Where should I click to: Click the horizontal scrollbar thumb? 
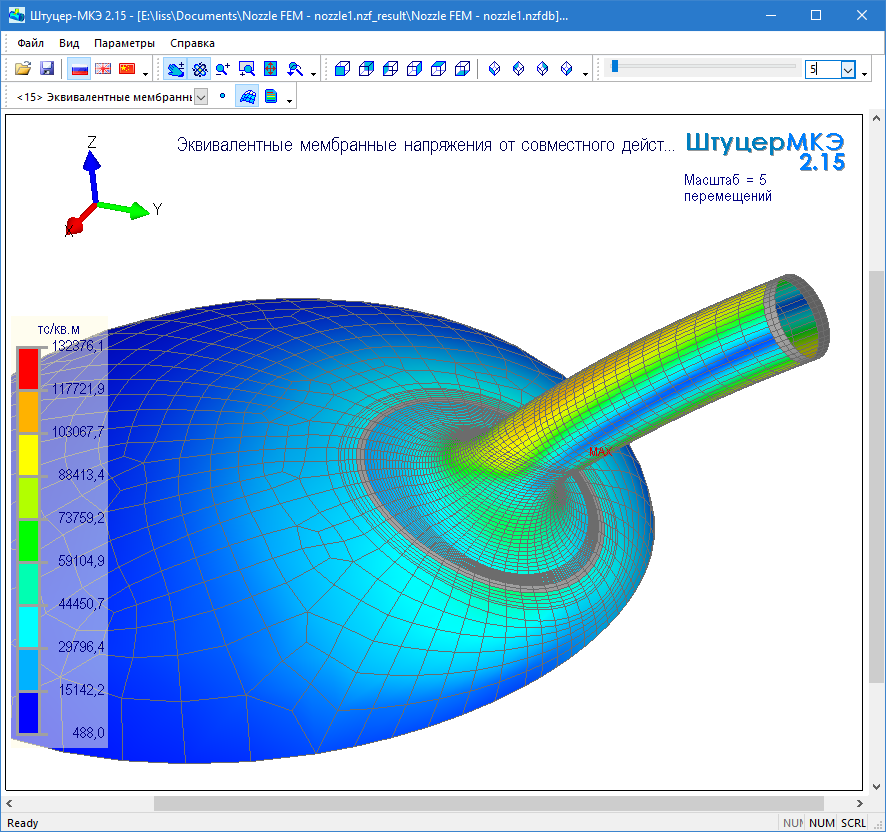[x=489, y=803]
